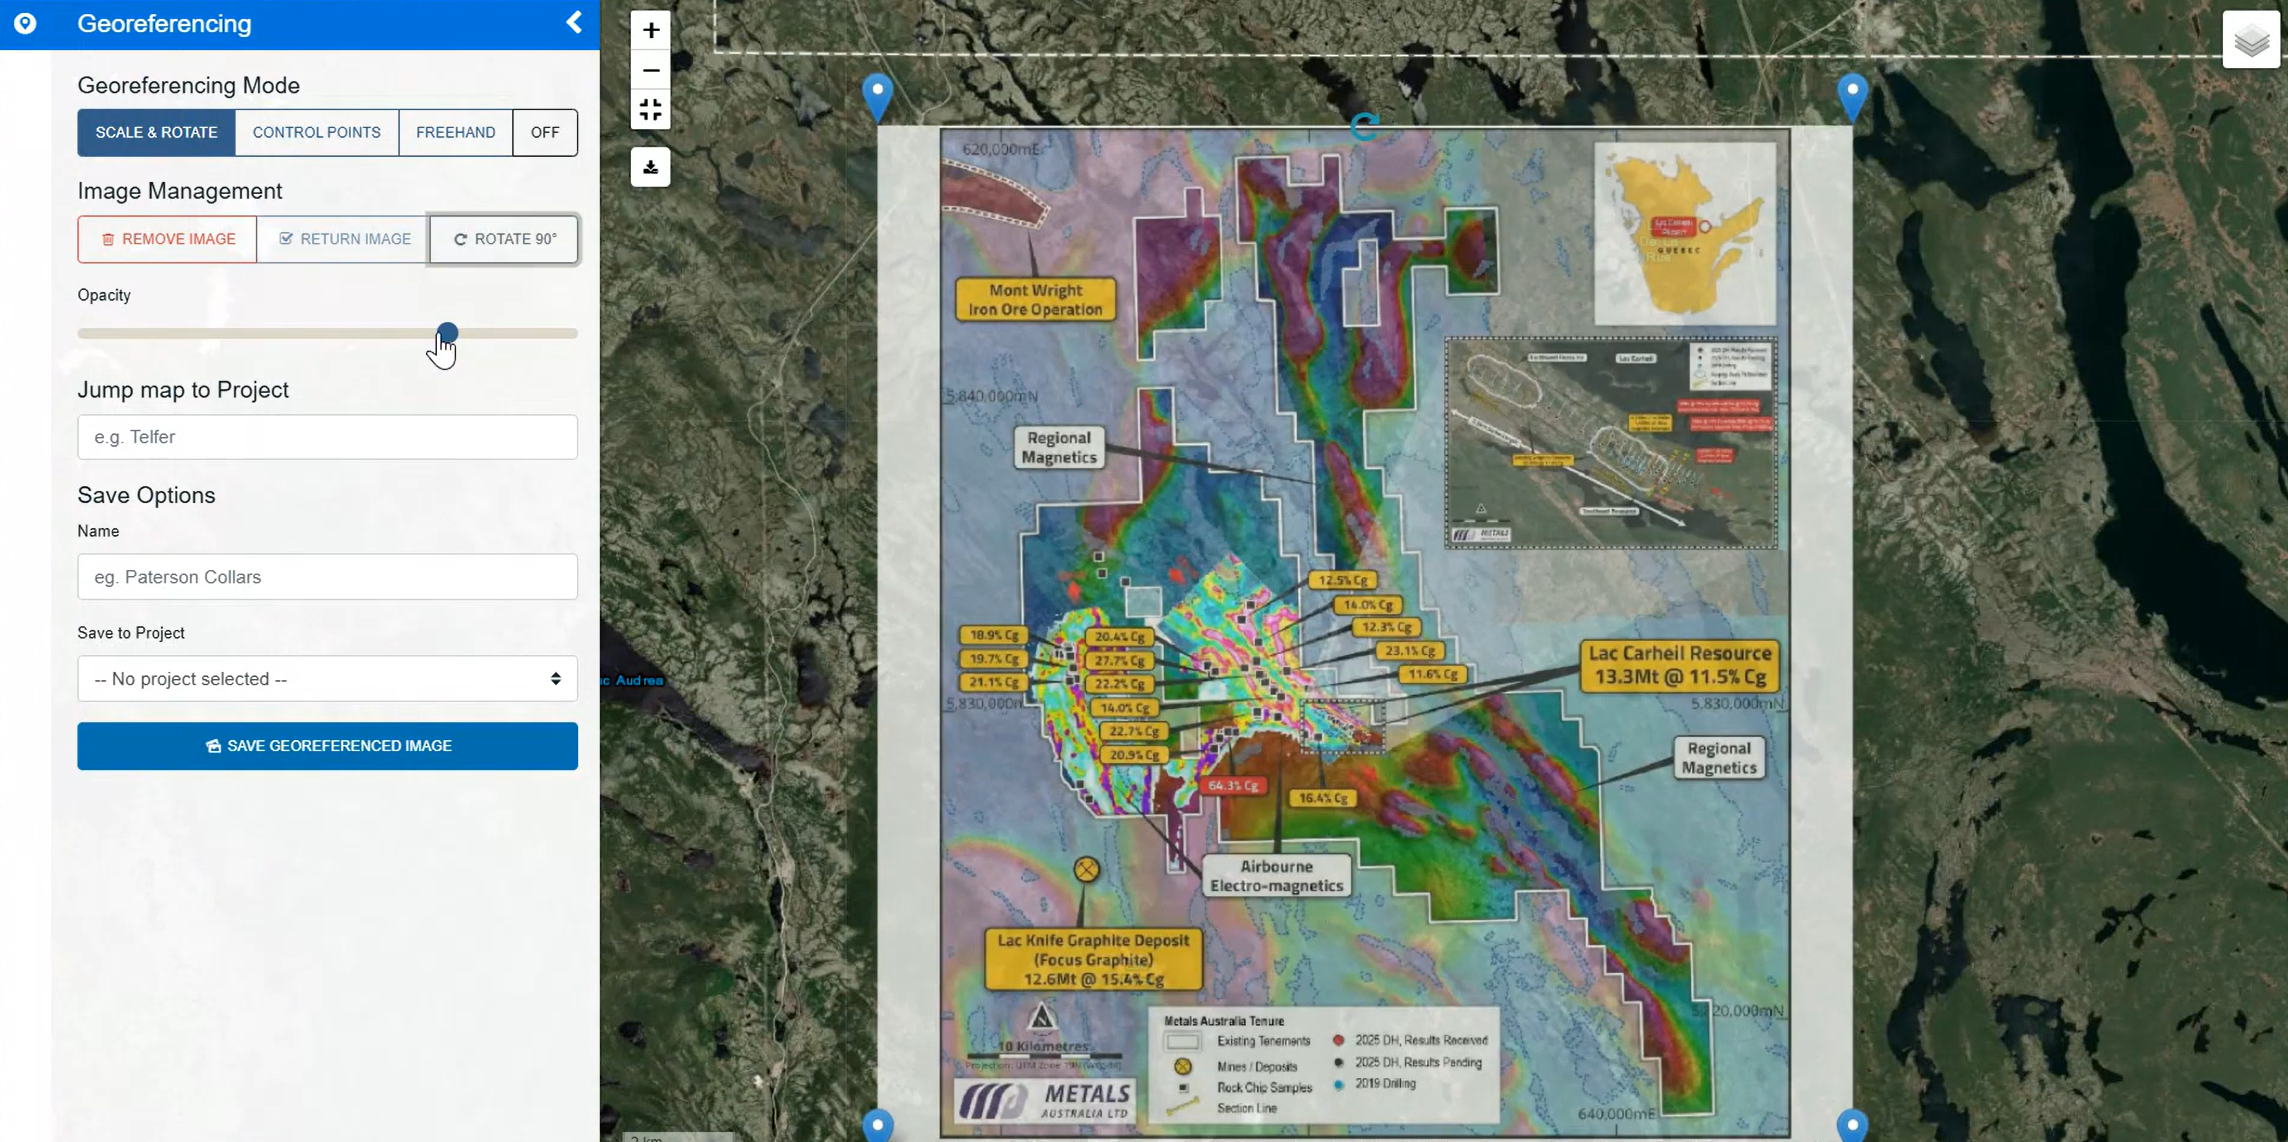This screenshot has width=2288, height=1142.
Task: Click the Georeferencing header title
Action: 164,23
